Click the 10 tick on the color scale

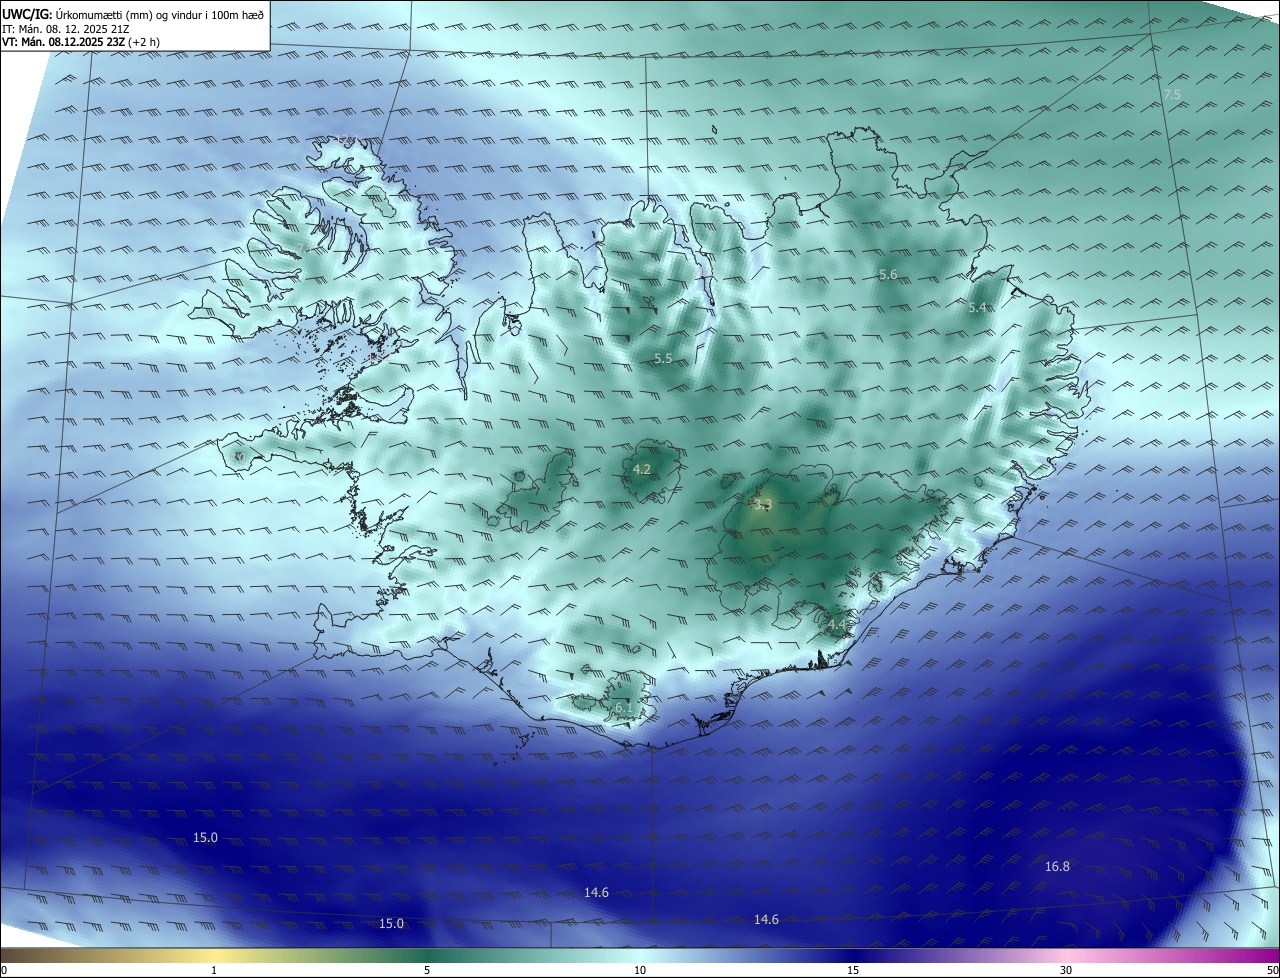point(640,970)
